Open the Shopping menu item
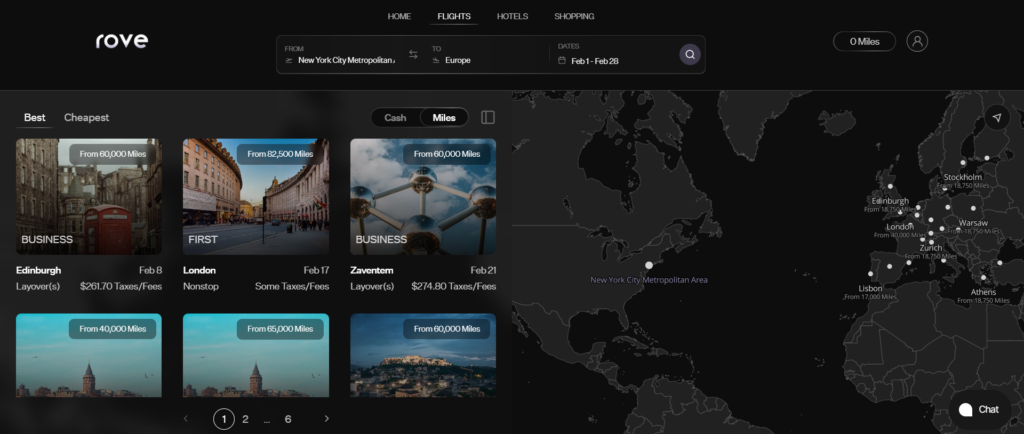1024x434 pixels. click(x=574, y=16)
